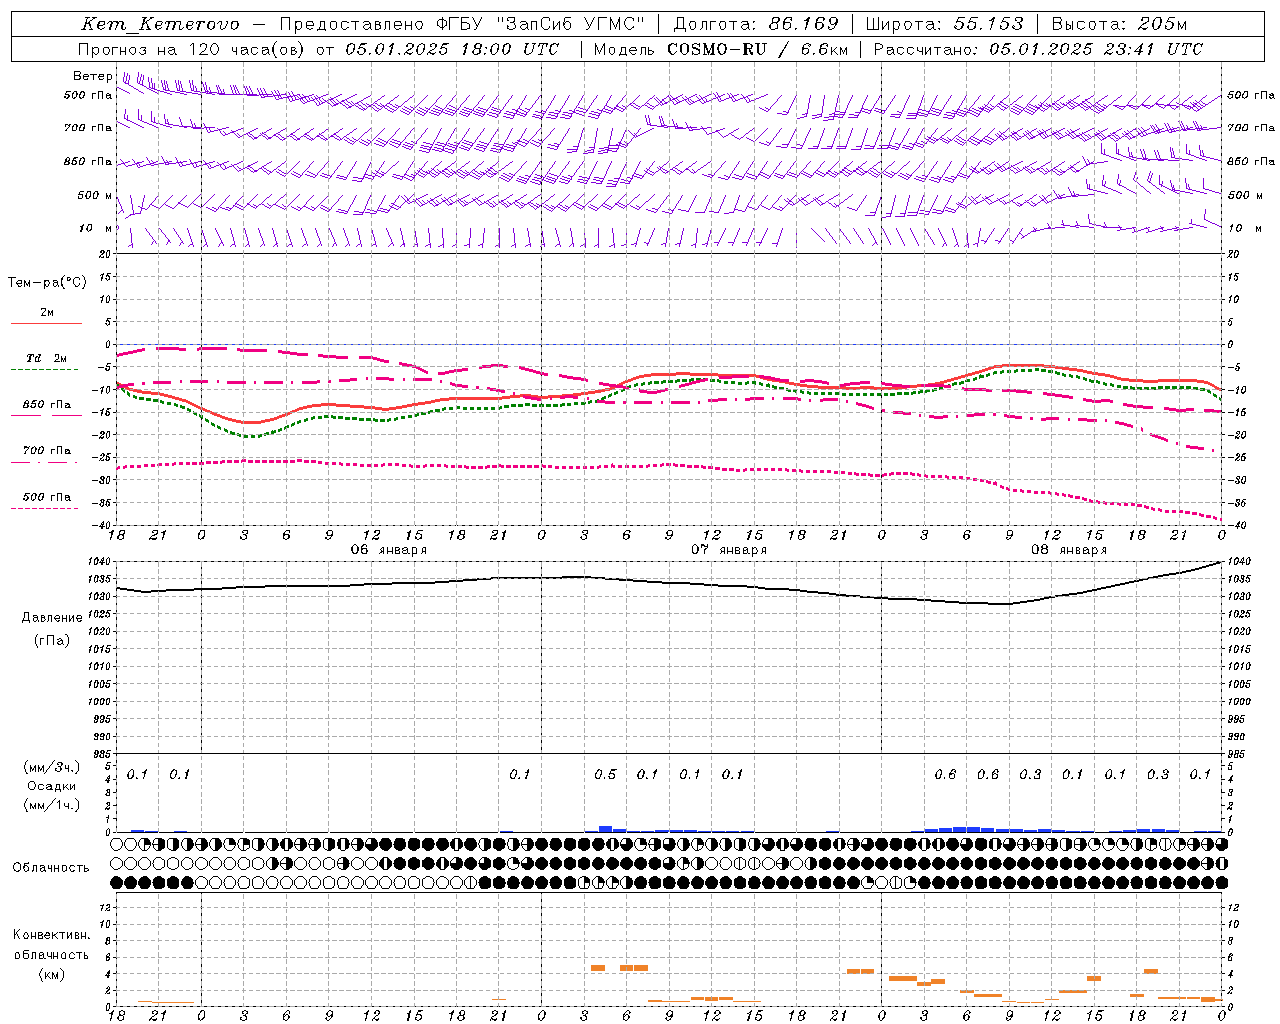Click the Рассчитано: 05.01.2025 23:41 UTC text

pos(1038,49)
